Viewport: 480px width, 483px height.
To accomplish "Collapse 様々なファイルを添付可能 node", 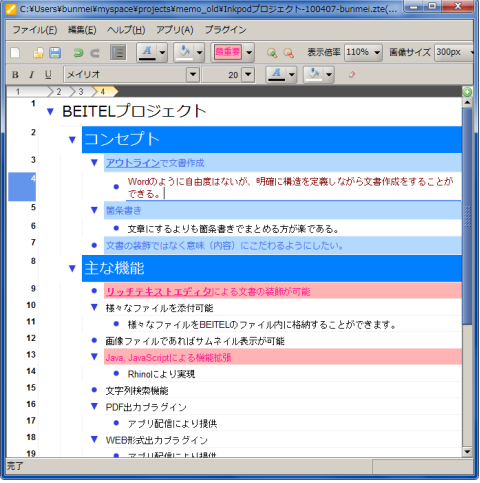I will (x=94, y=307).
